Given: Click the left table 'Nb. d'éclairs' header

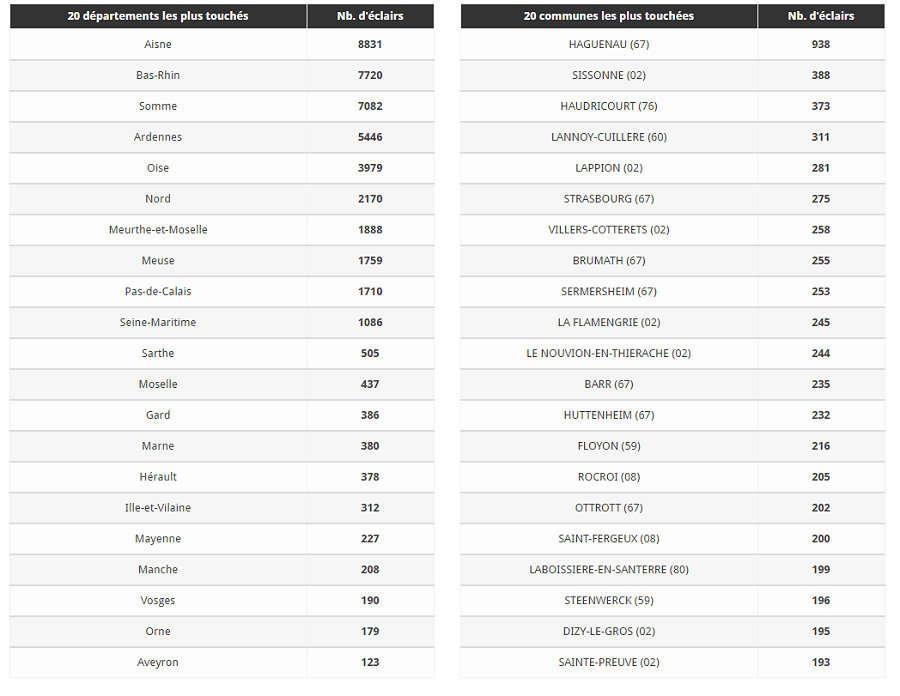Looking at the screenshot, I should click(370, 16).
